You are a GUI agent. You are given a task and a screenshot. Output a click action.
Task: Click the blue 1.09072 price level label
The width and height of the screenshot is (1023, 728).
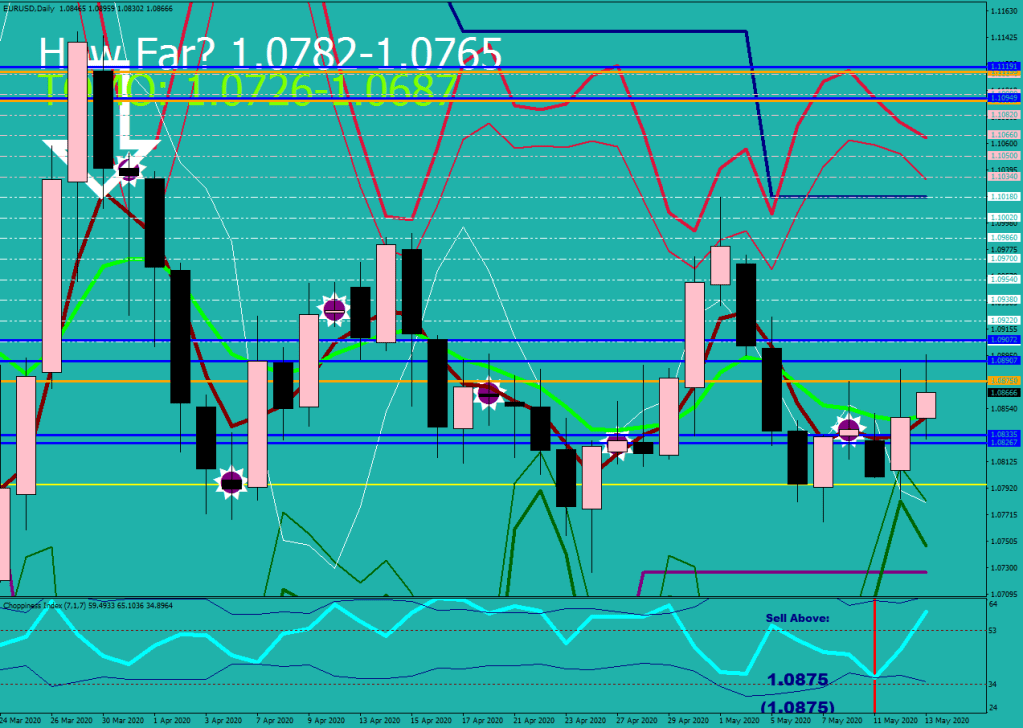point(1003,340)
